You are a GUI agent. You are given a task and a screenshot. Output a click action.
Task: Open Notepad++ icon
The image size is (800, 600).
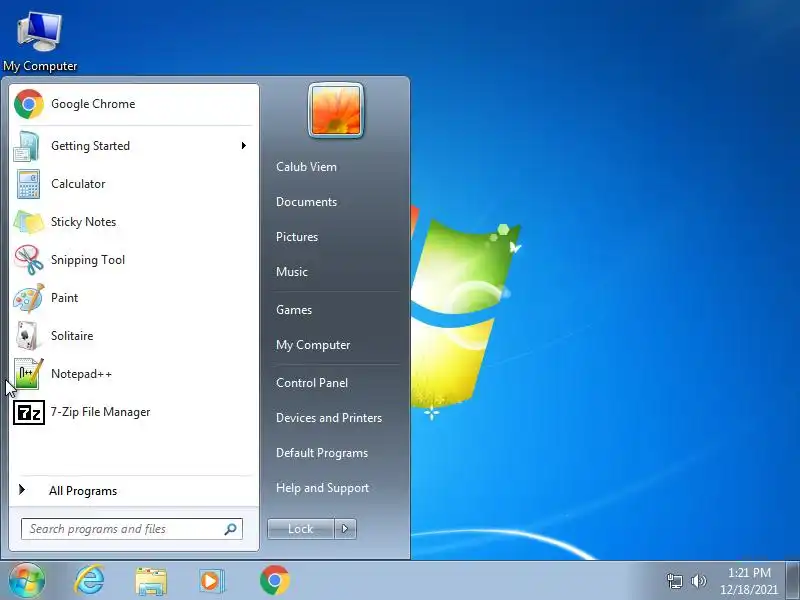click(29, 374)
